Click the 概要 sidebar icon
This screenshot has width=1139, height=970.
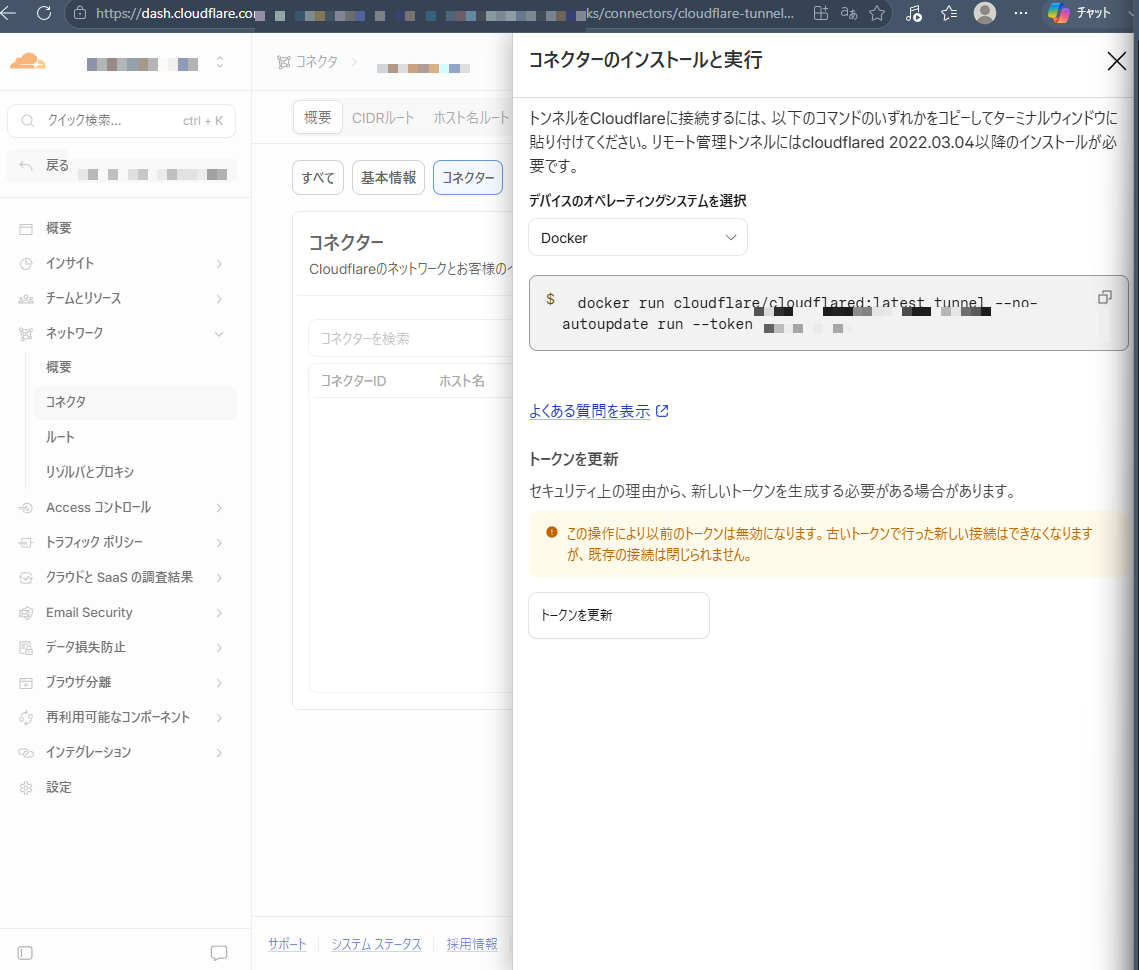pyautogui.click(x=26, y=229)
